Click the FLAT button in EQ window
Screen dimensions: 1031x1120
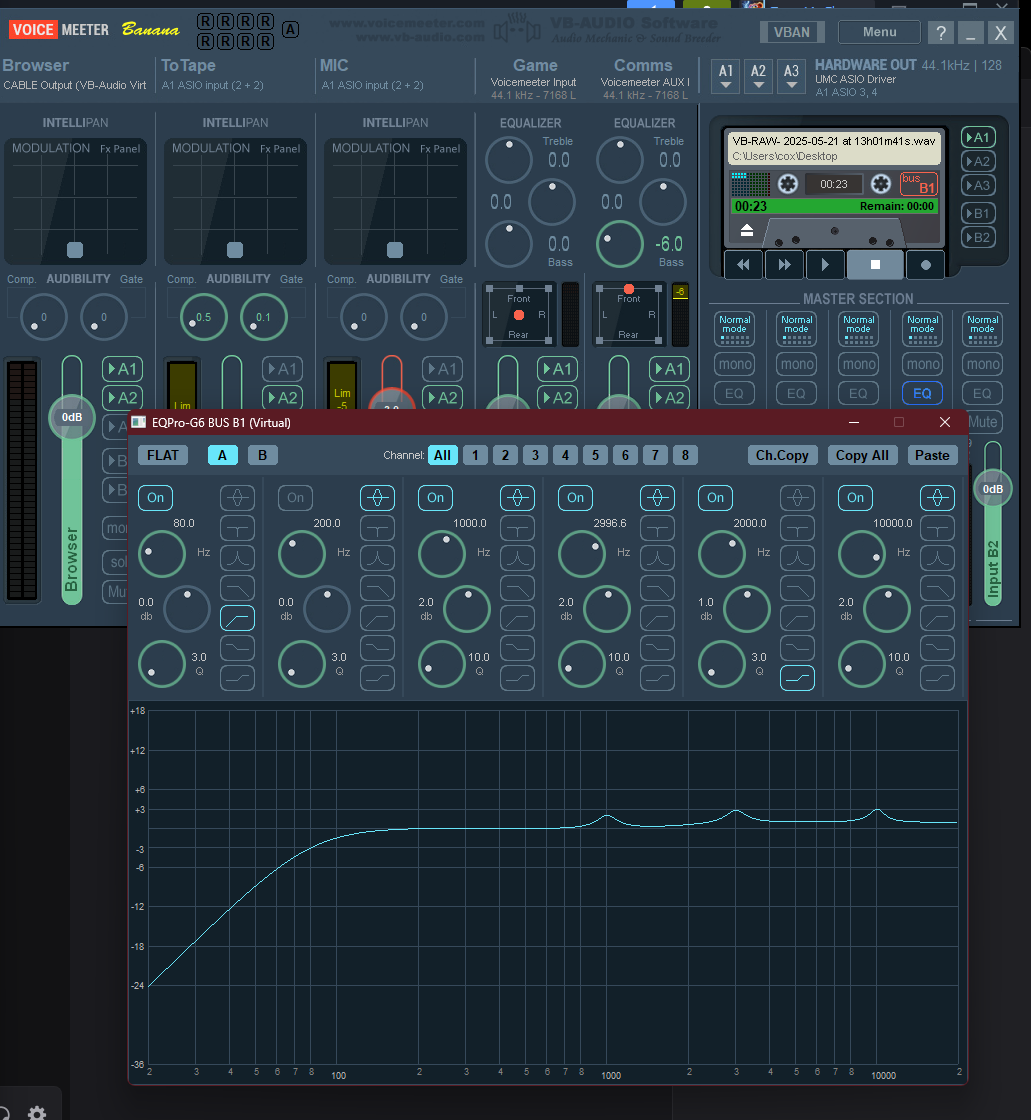[x=163, y=455]
